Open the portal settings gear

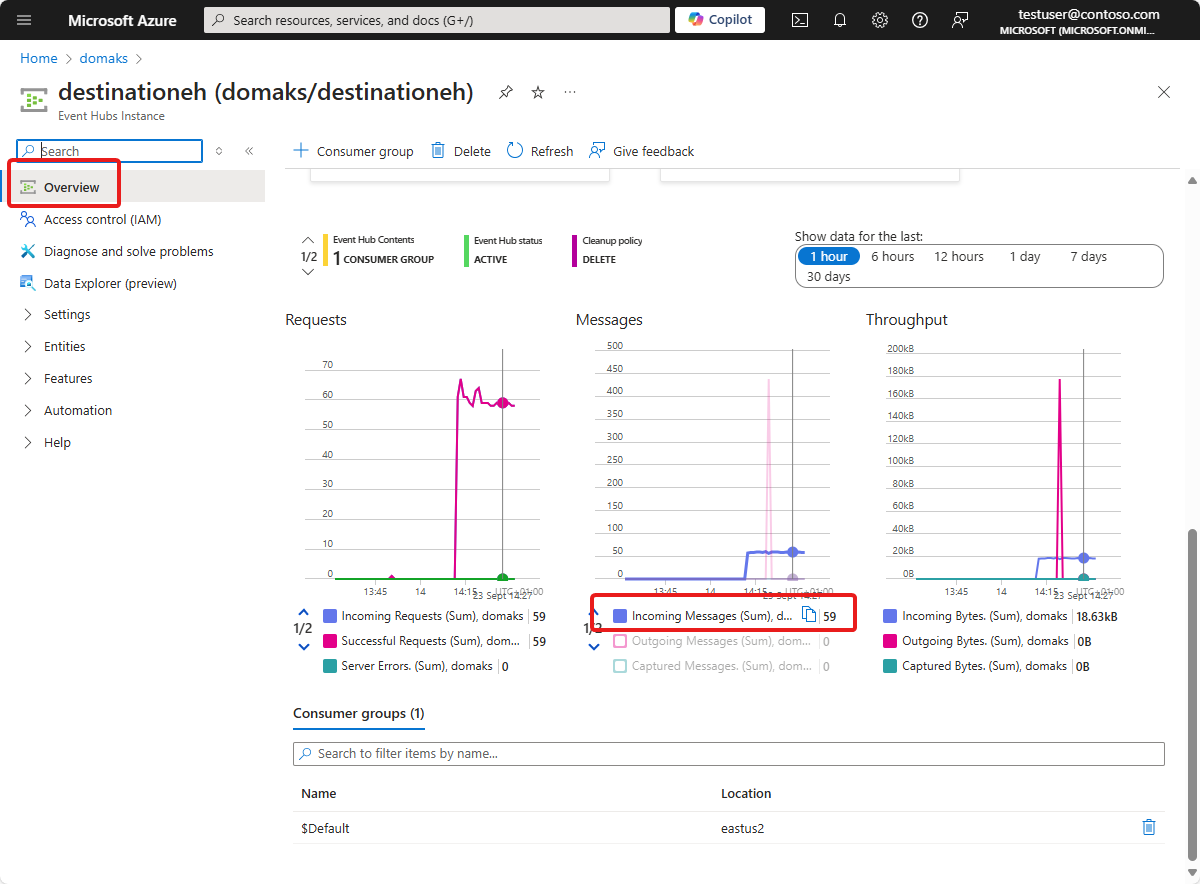[879, 19]
